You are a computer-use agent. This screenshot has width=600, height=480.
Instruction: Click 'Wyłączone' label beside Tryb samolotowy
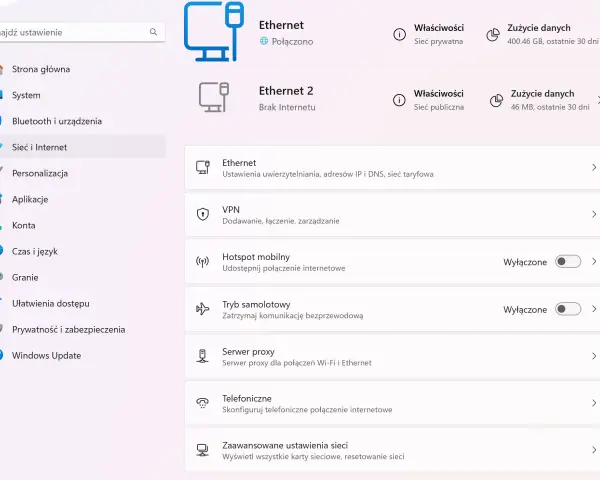525,309
